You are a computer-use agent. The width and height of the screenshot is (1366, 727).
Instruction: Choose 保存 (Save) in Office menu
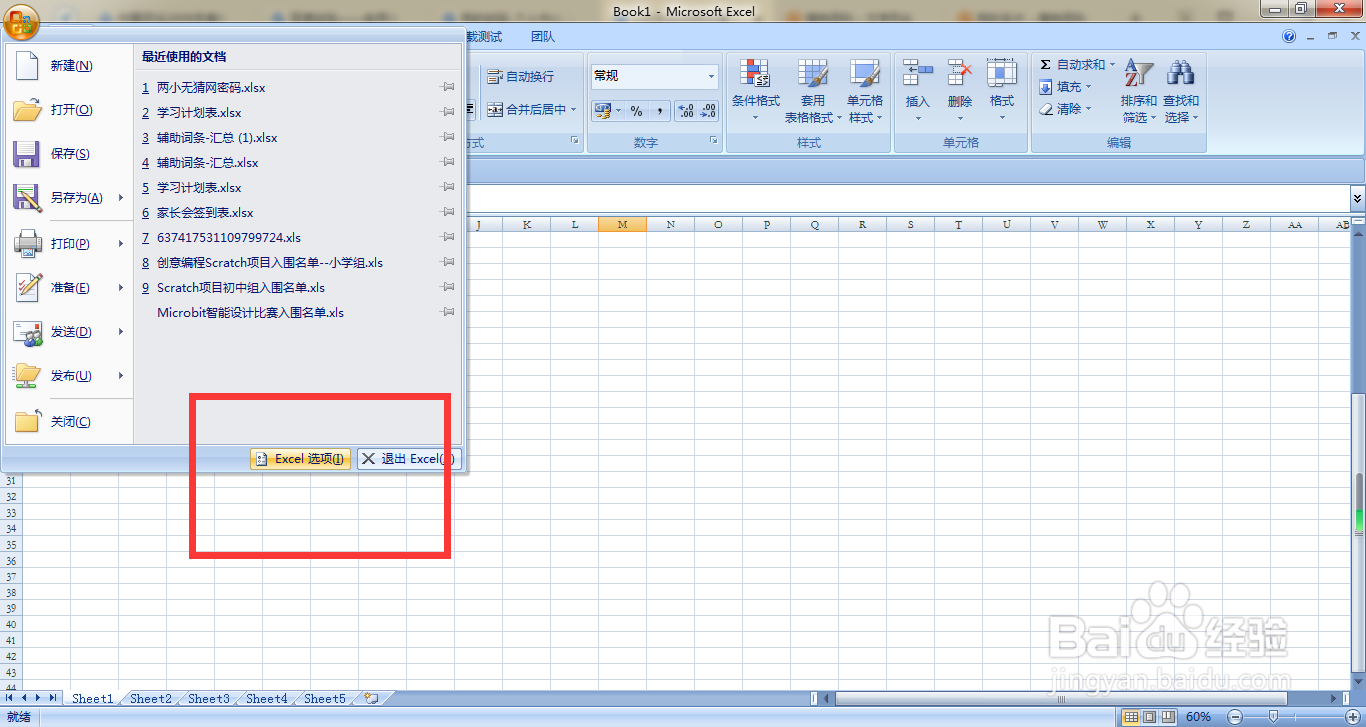click(69, 154)
